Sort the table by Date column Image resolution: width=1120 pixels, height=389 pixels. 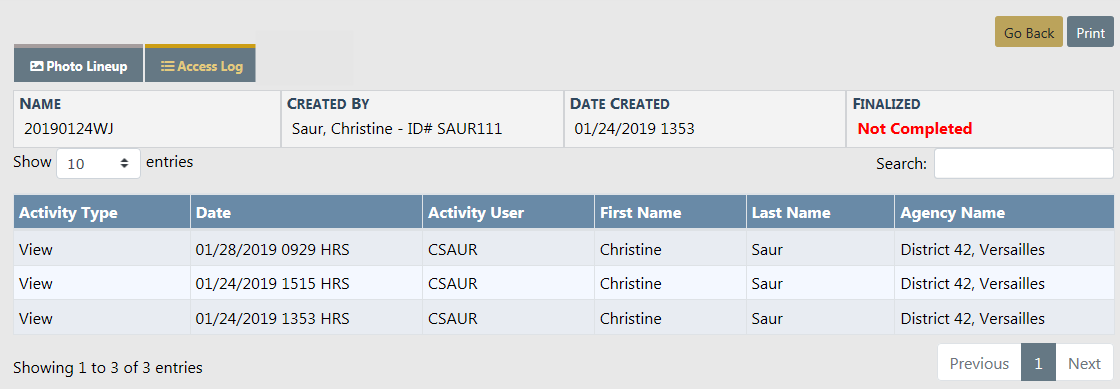click(x=306, y=213)
